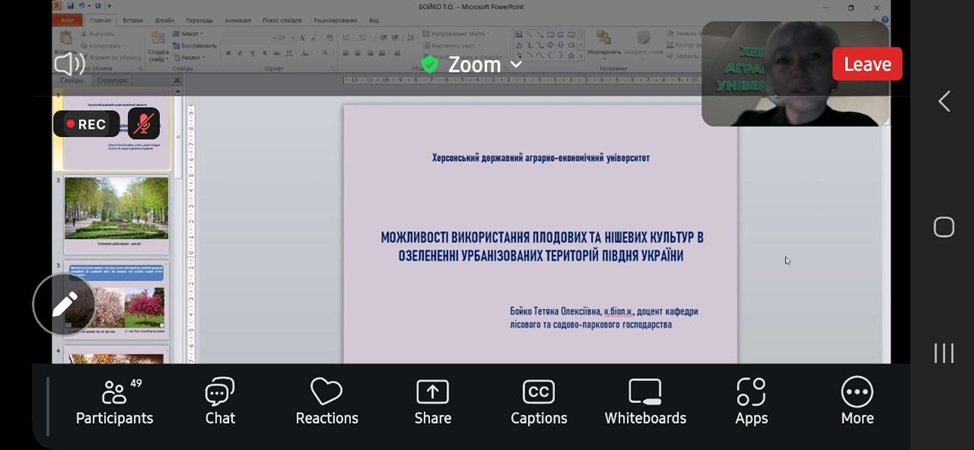This screenshot has width=974, height=450.
Task: Open the Файл tab
Action: (x=67, y=20)
